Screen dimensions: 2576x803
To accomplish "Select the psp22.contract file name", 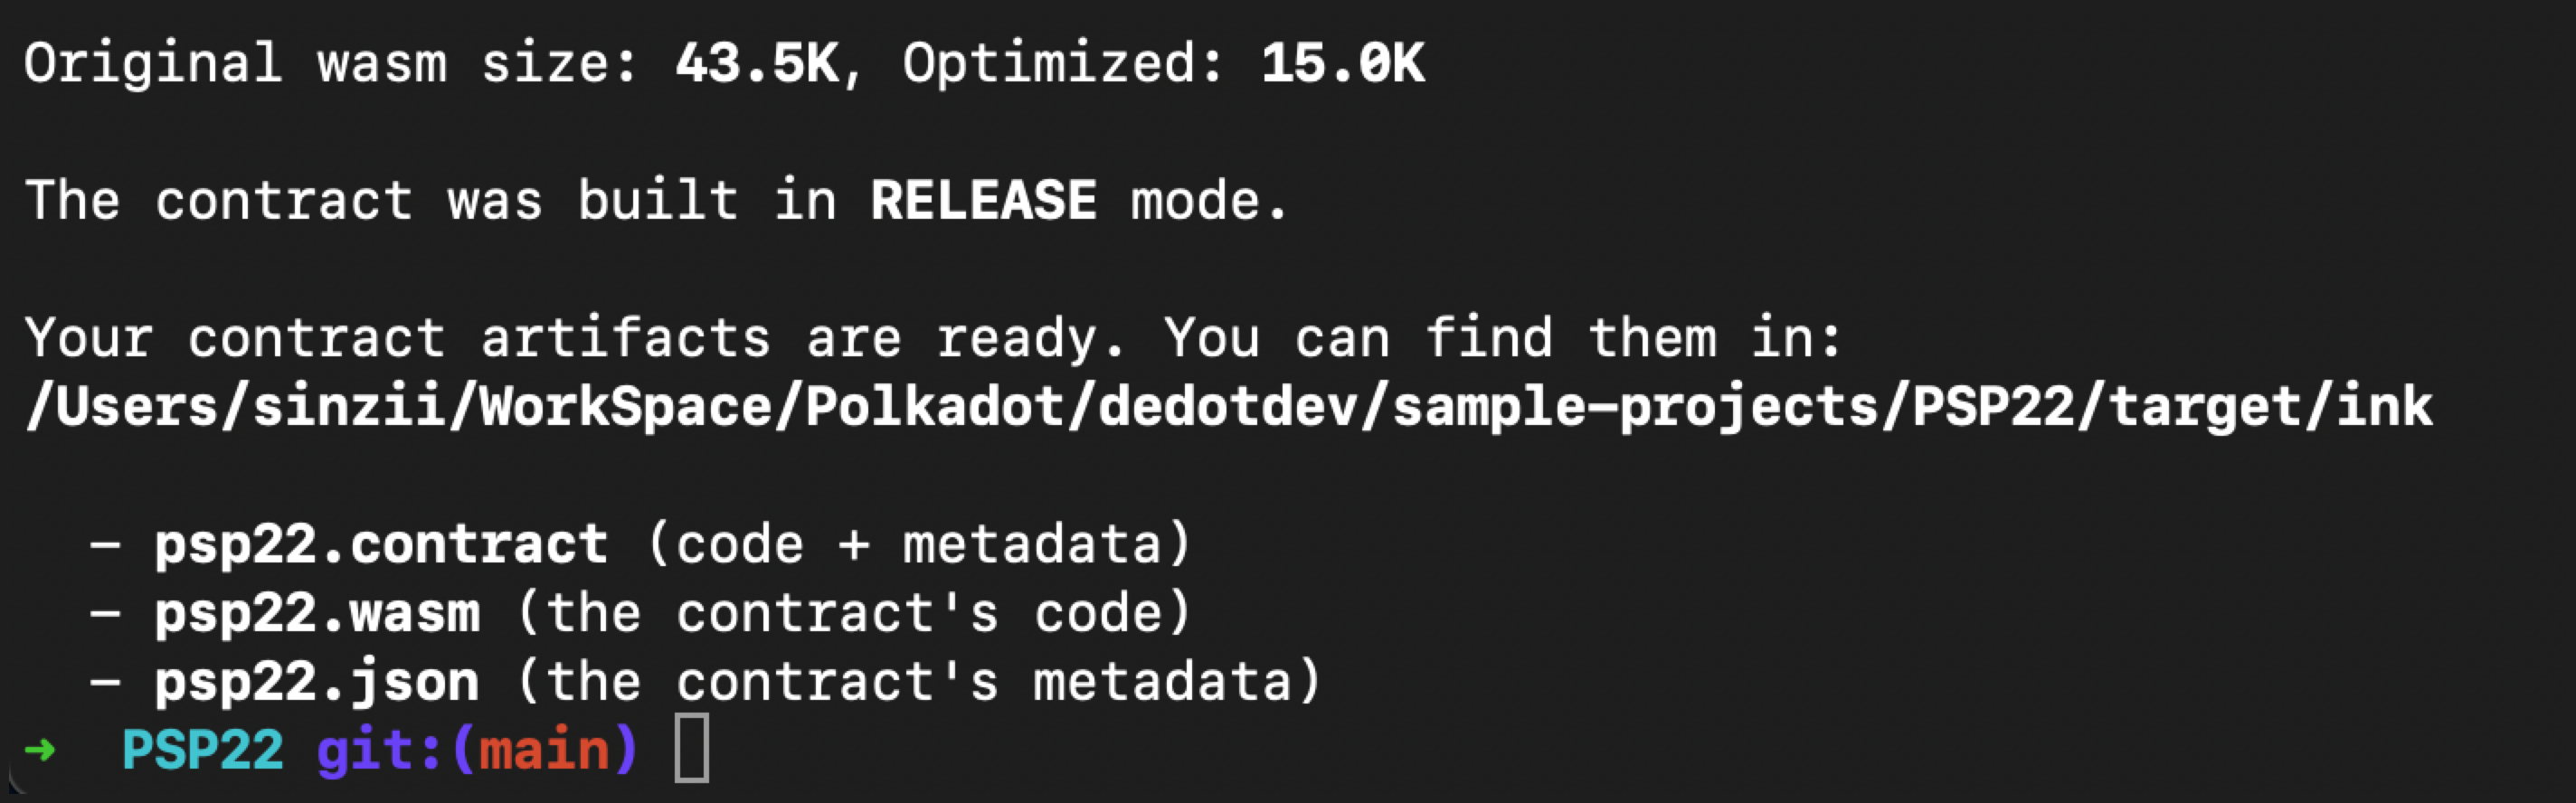I will point(380,544).
